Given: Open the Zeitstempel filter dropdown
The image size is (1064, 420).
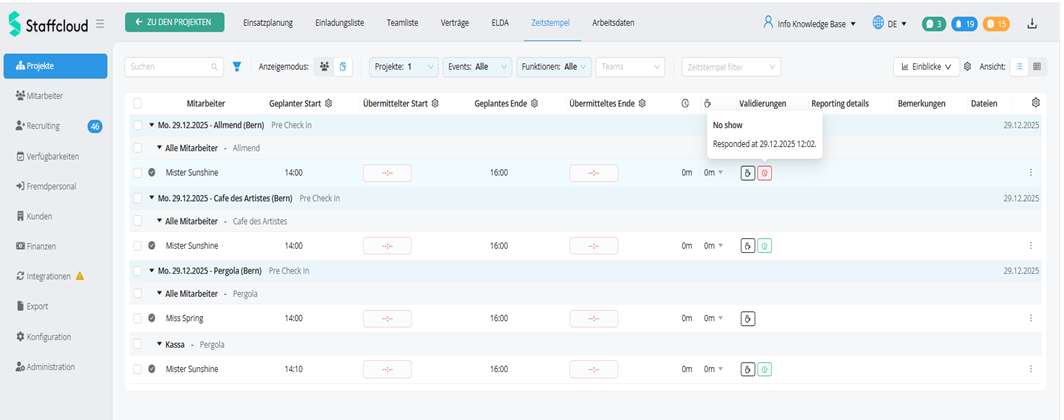Looking at the screenshot, I should [732, 66].
